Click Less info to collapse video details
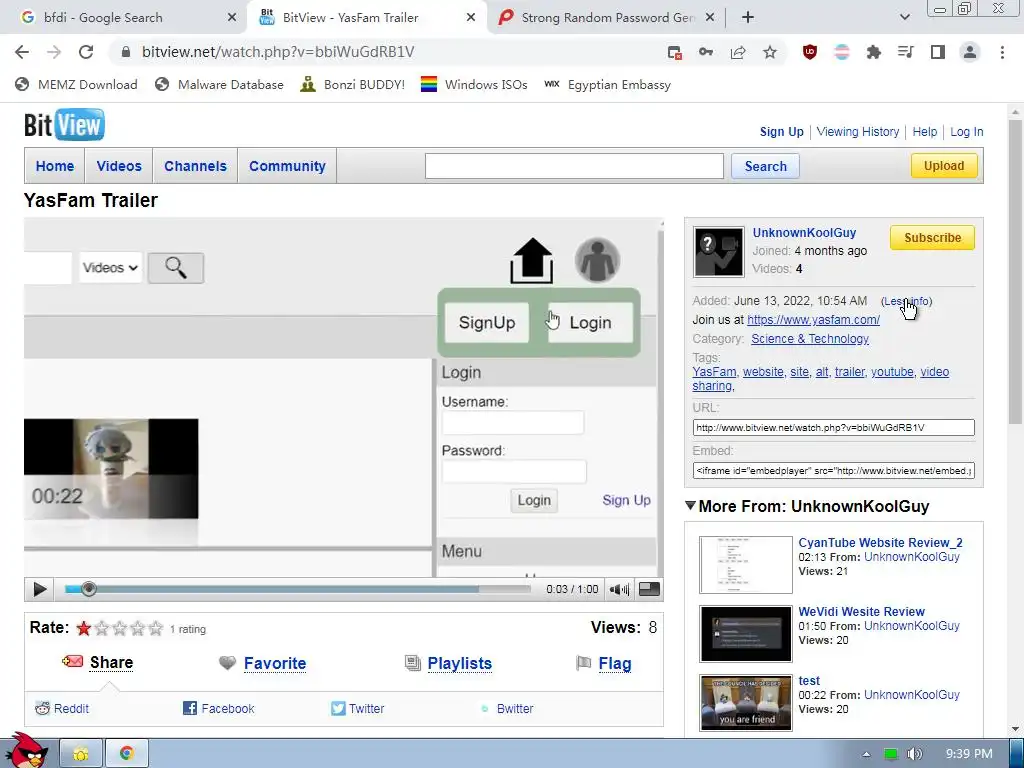Screen dimensions: 1024x768 (906, 301)
